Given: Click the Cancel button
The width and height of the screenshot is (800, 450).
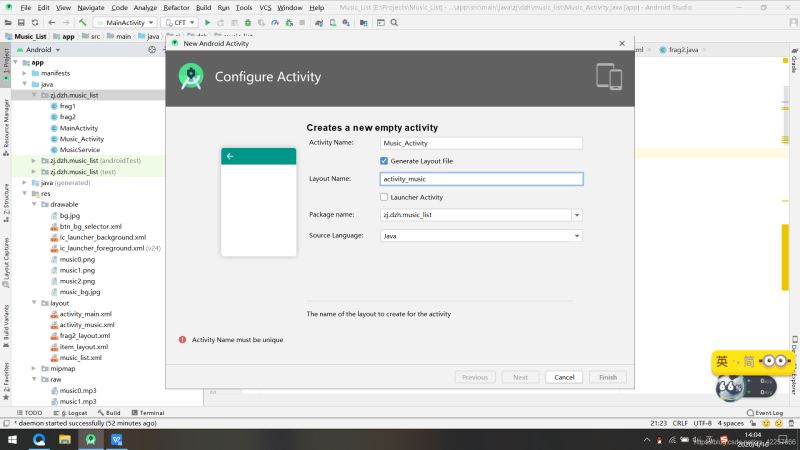Looking at the screenshot, I should (563, 377).
